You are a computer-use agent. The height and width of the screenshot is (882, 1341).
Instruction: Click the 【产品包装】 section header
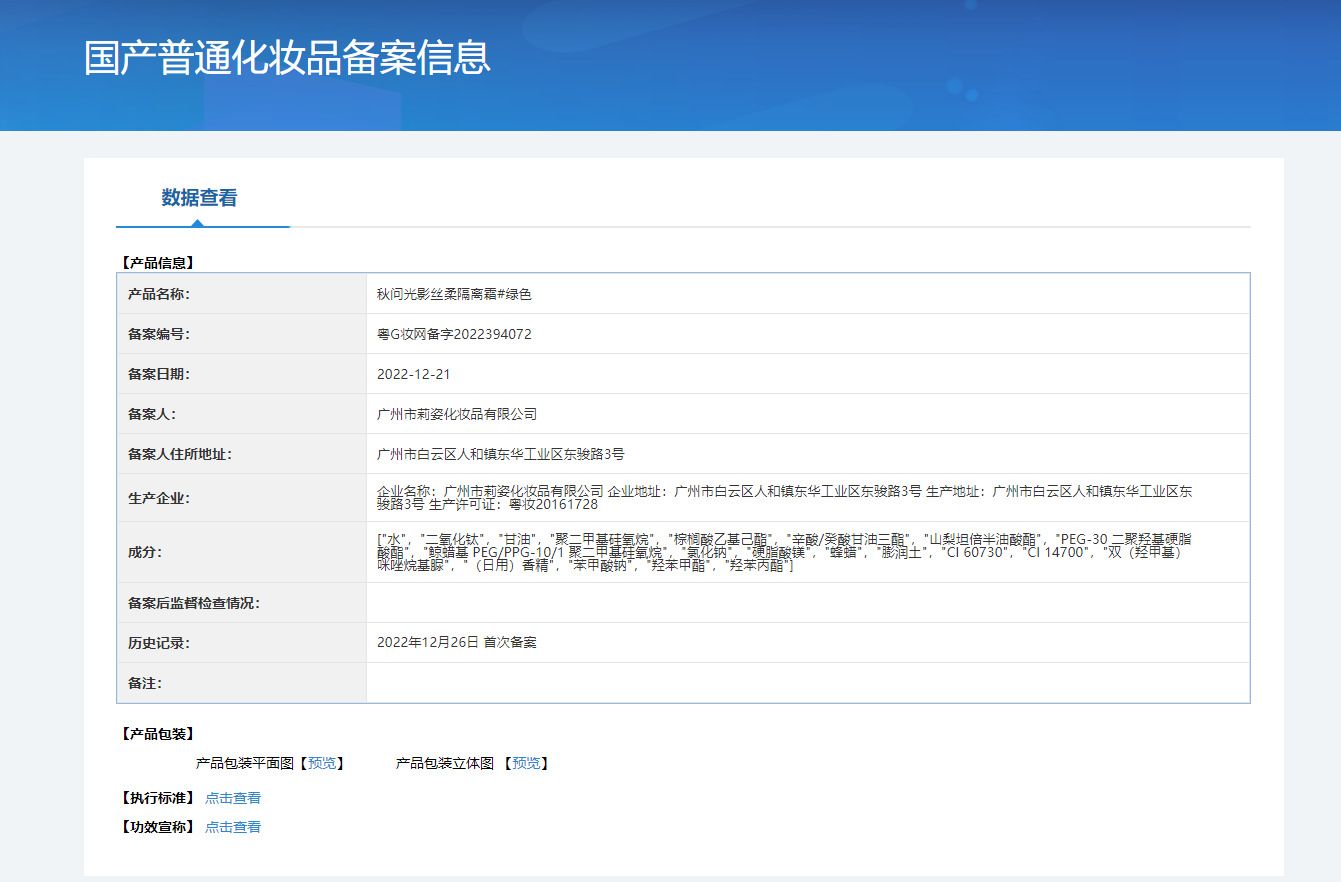(157, 734)
